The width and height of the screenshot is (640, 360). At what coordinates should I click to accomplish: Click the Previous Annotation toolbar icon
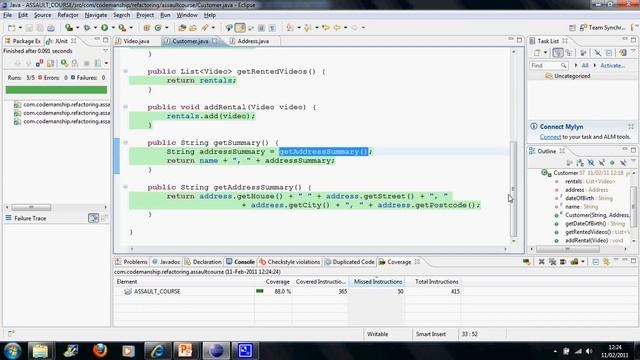click(x=308, y=28)
